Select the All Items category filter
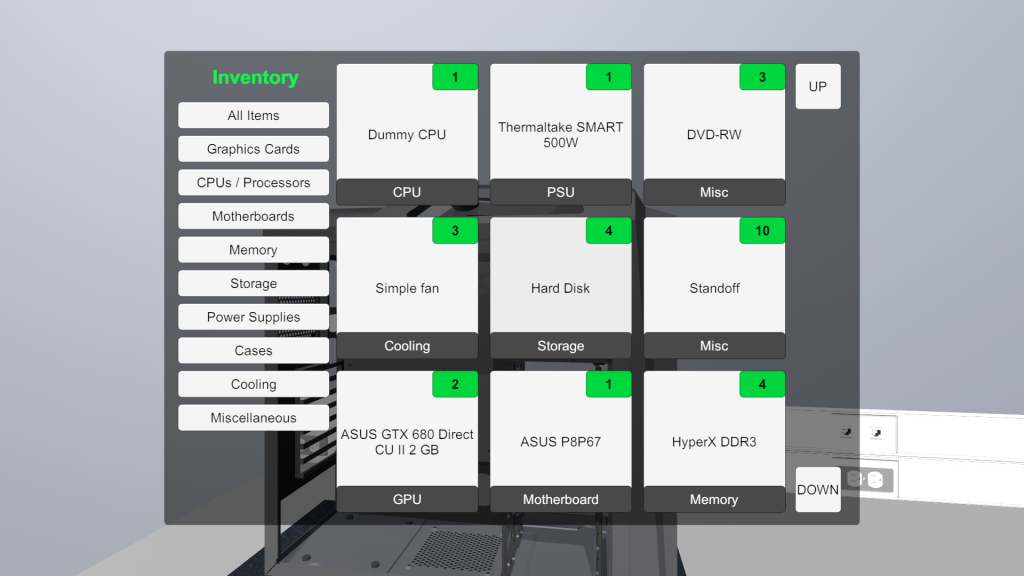This screenshot has height=576, width=1024. (x=253, y=116)
